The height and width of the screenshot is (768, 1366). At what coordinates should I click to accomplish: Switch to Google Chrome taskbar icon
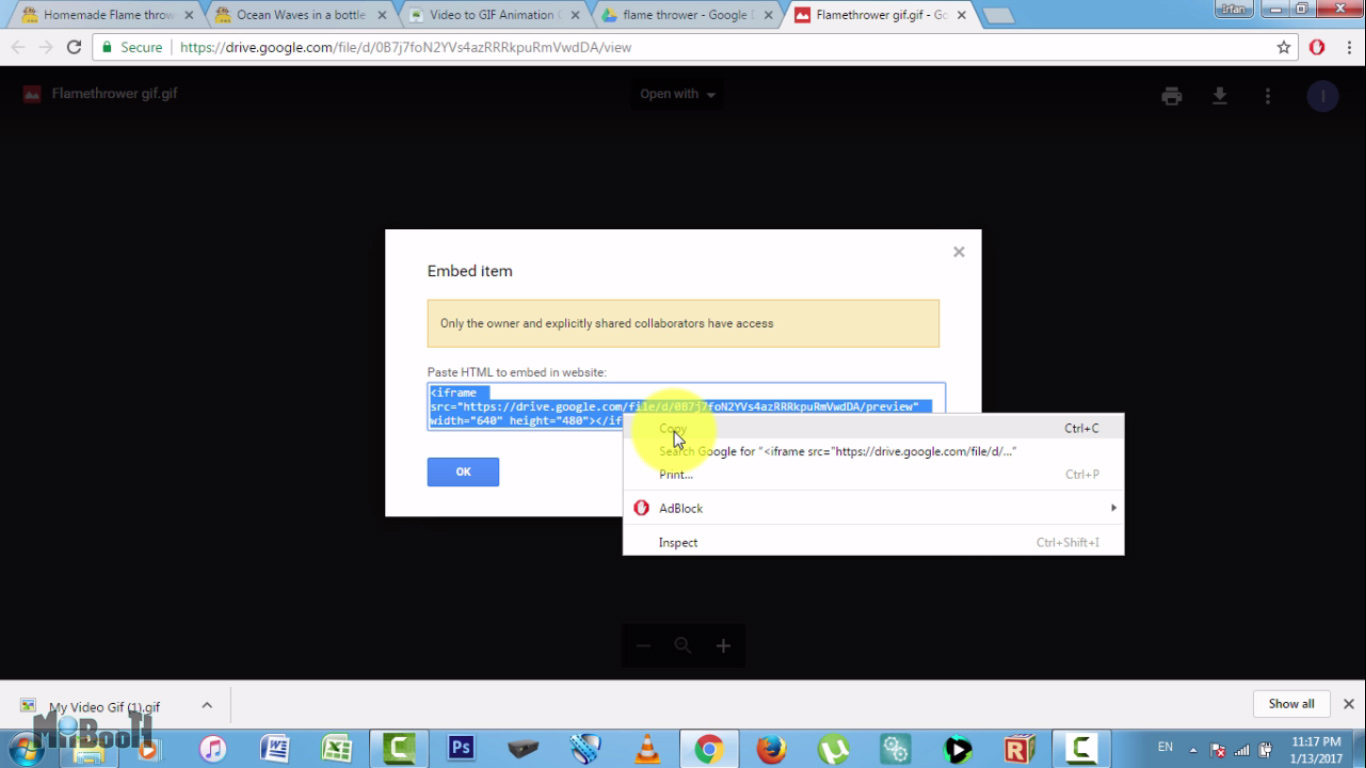pos(709,748)
